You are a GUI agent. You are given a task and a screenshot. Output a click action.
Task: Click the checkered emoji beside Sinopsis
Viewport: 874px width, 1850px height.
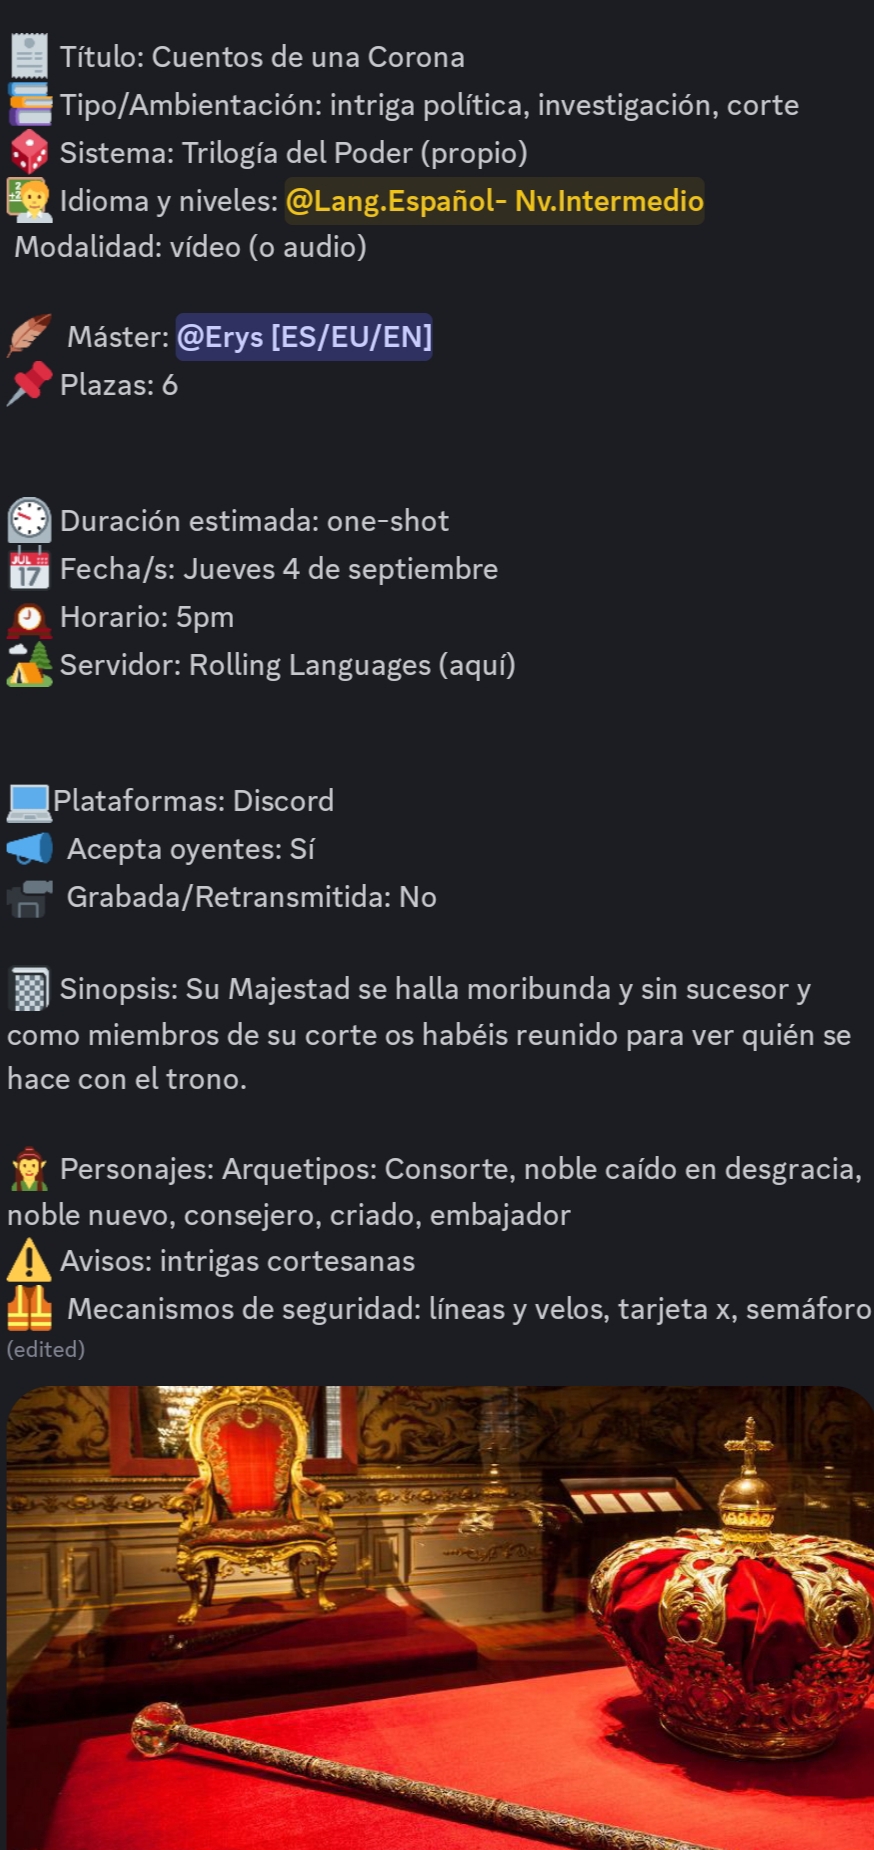[29, 989]
